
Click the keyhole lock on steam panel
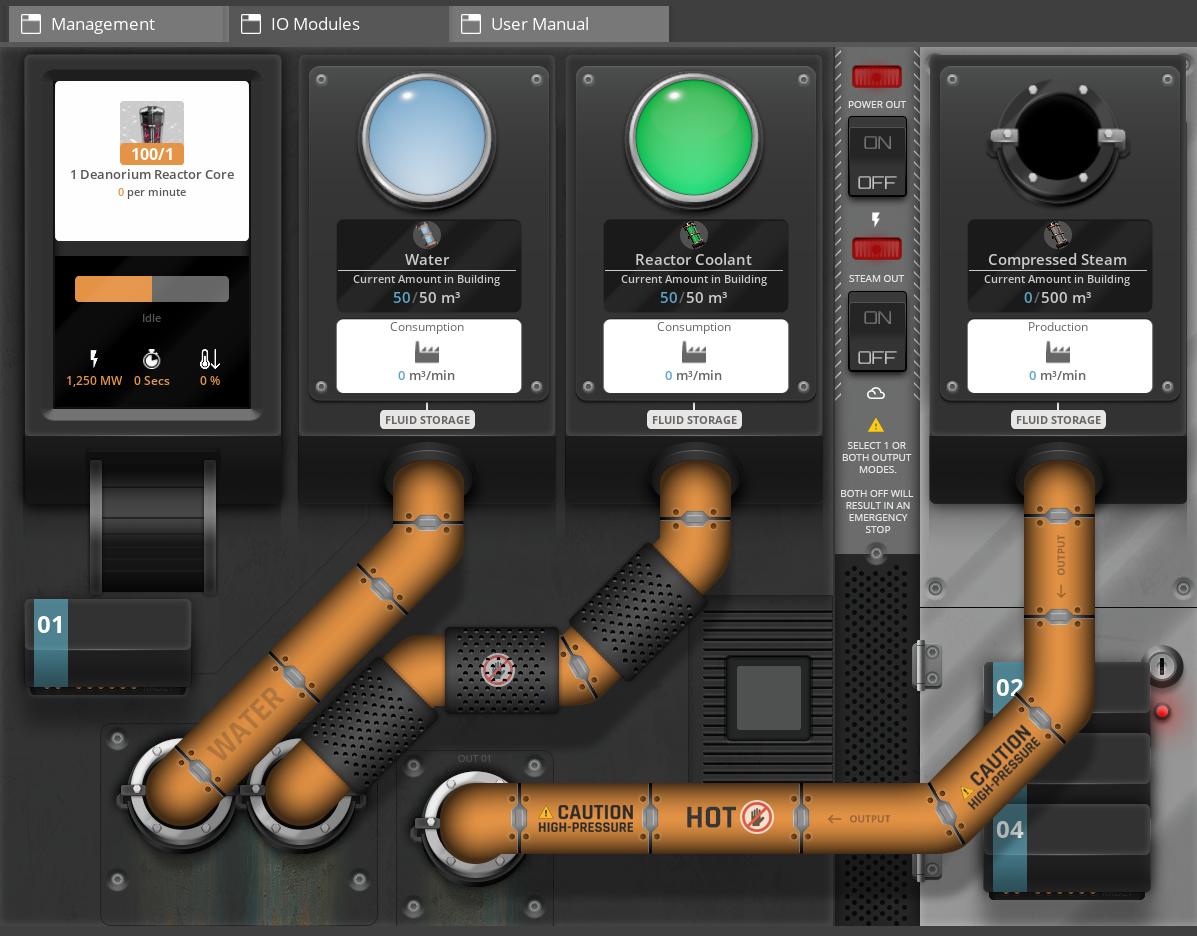1162,667
